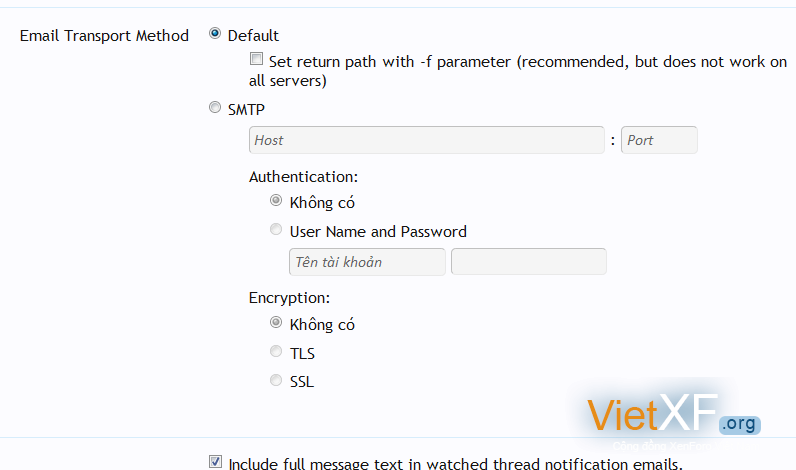Click the SMTP Host input field
This screenshot has height=470, width=796.
click(x=426, y=140)
